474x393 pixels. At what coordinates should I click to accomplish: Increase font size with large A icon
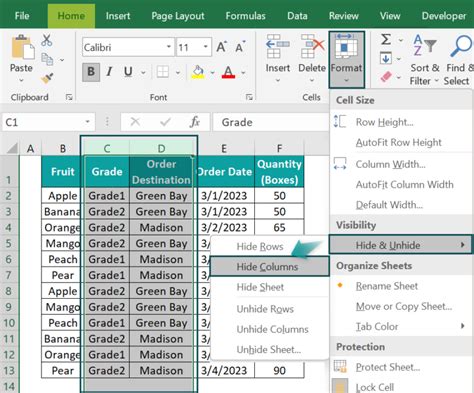222,47
